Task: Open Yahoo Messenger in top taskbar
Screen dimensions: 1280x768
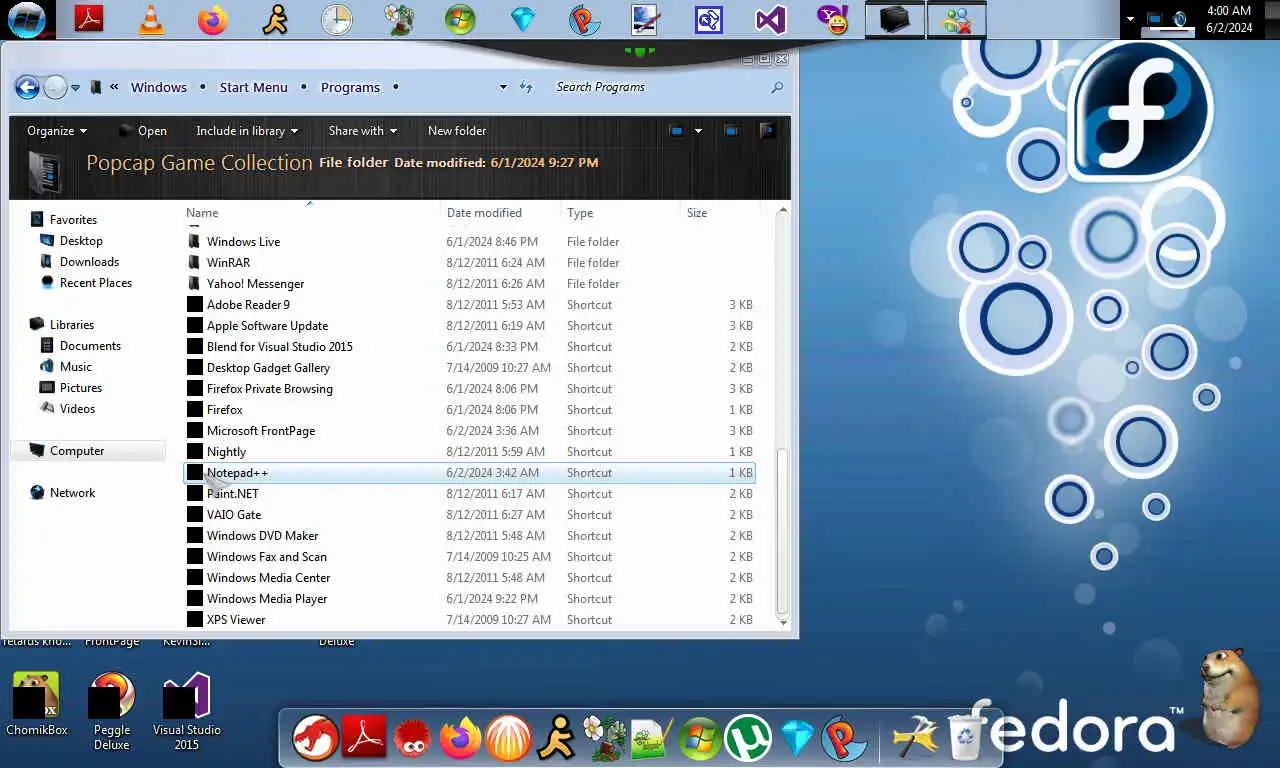Action: tap(833, 19)
